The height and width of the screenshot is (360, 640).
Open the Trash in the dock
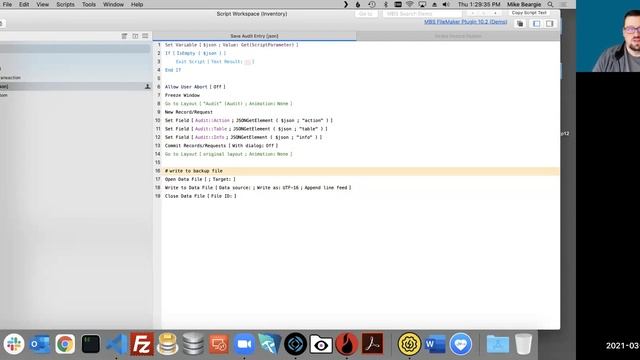[523, 344]
